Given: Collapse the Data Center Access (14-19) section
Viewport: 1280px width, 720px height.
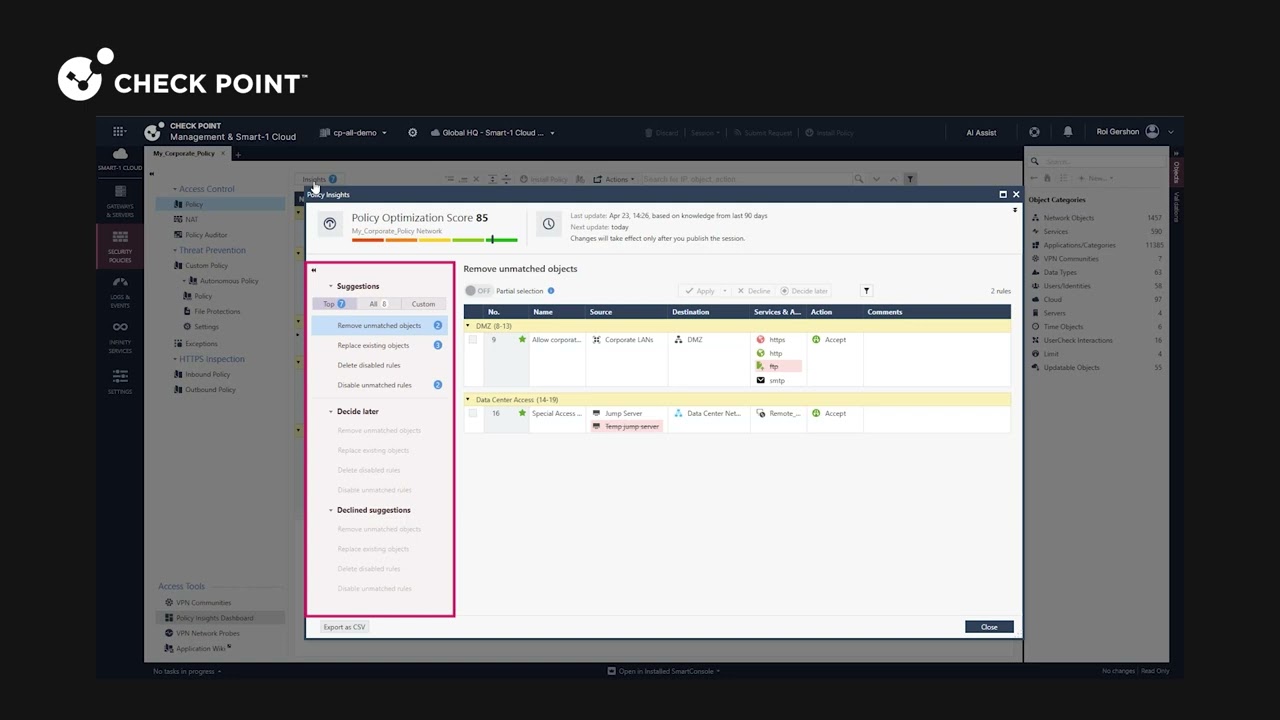Looking at the screenshot, I should 468,400.
